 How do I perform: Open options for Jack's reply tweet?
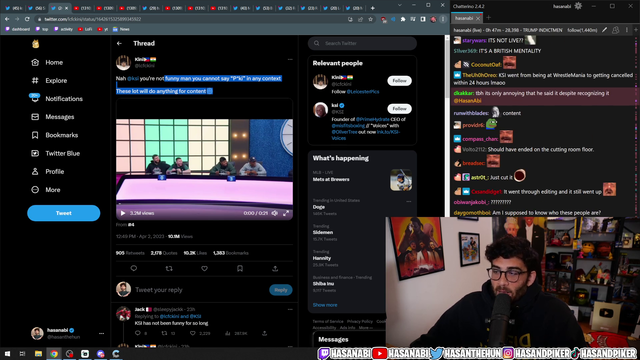pos(290,309)
